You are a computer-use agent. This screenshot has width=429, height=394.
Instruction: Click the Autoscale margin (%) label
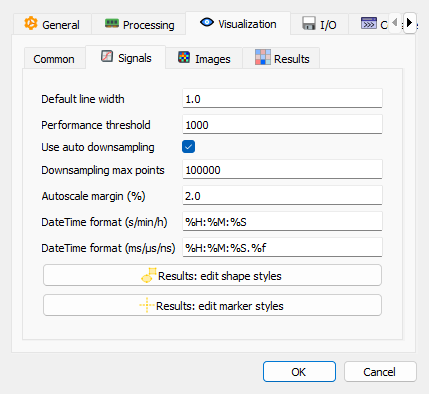pos(93,196)
